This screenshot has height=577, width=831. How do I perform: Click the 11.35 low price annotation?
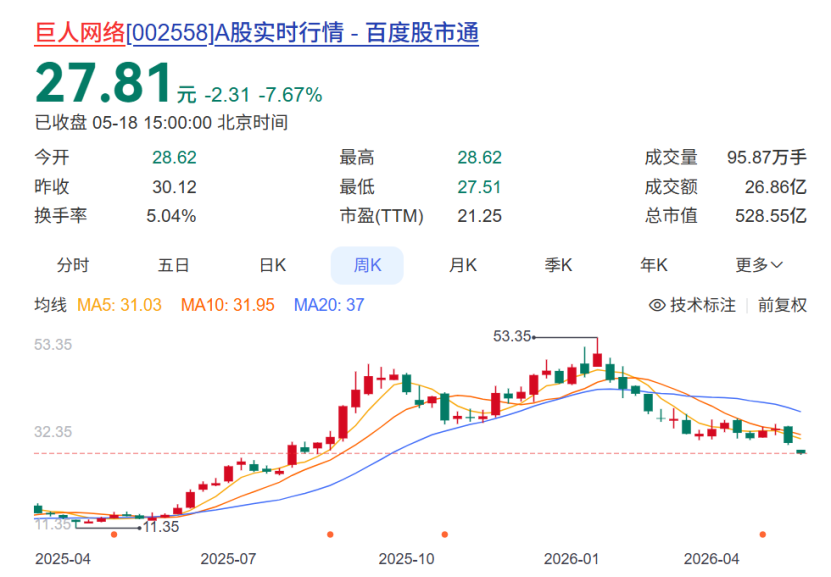pos(161,527)
